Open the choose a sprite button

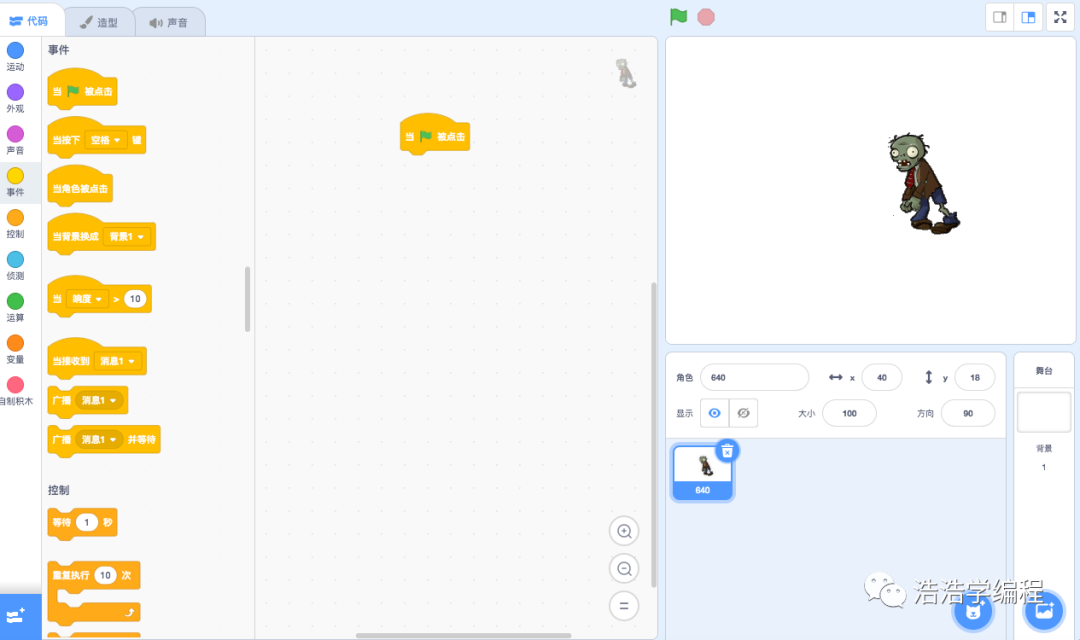coord(973,610)
